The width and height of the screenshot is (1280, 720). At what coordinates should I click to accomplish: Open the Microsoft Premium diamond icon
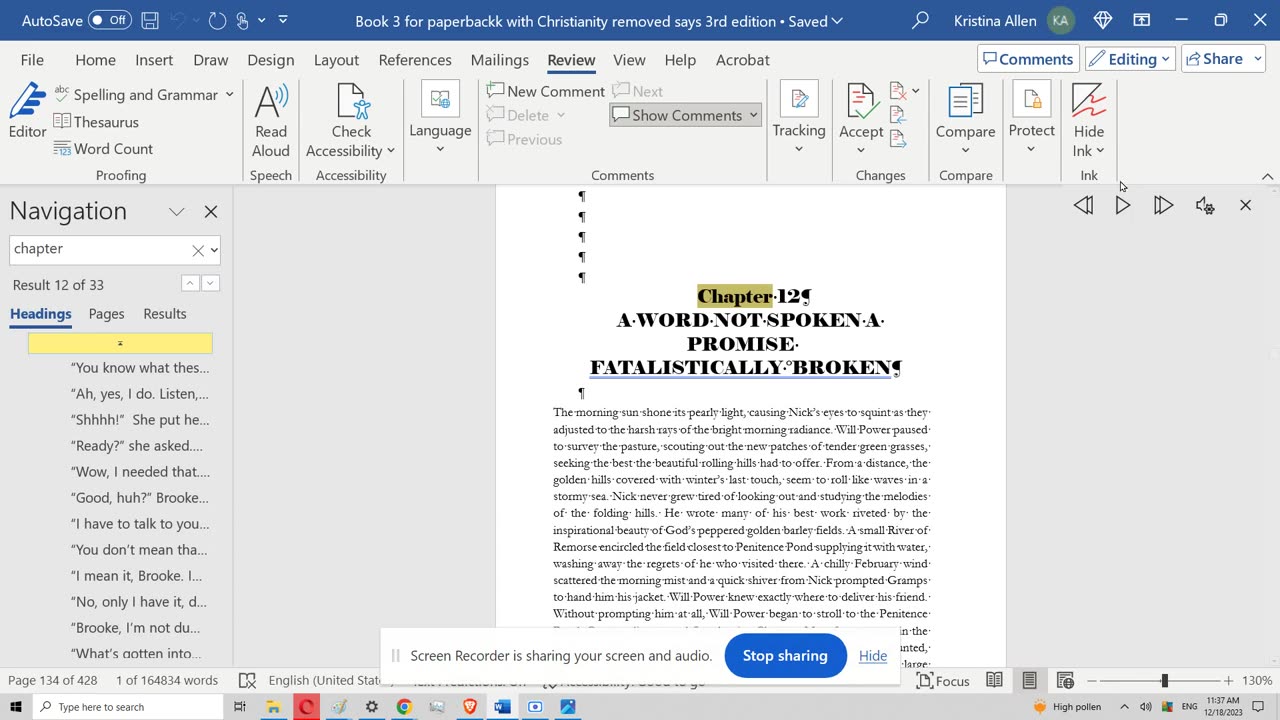(x=1103, y=20)
